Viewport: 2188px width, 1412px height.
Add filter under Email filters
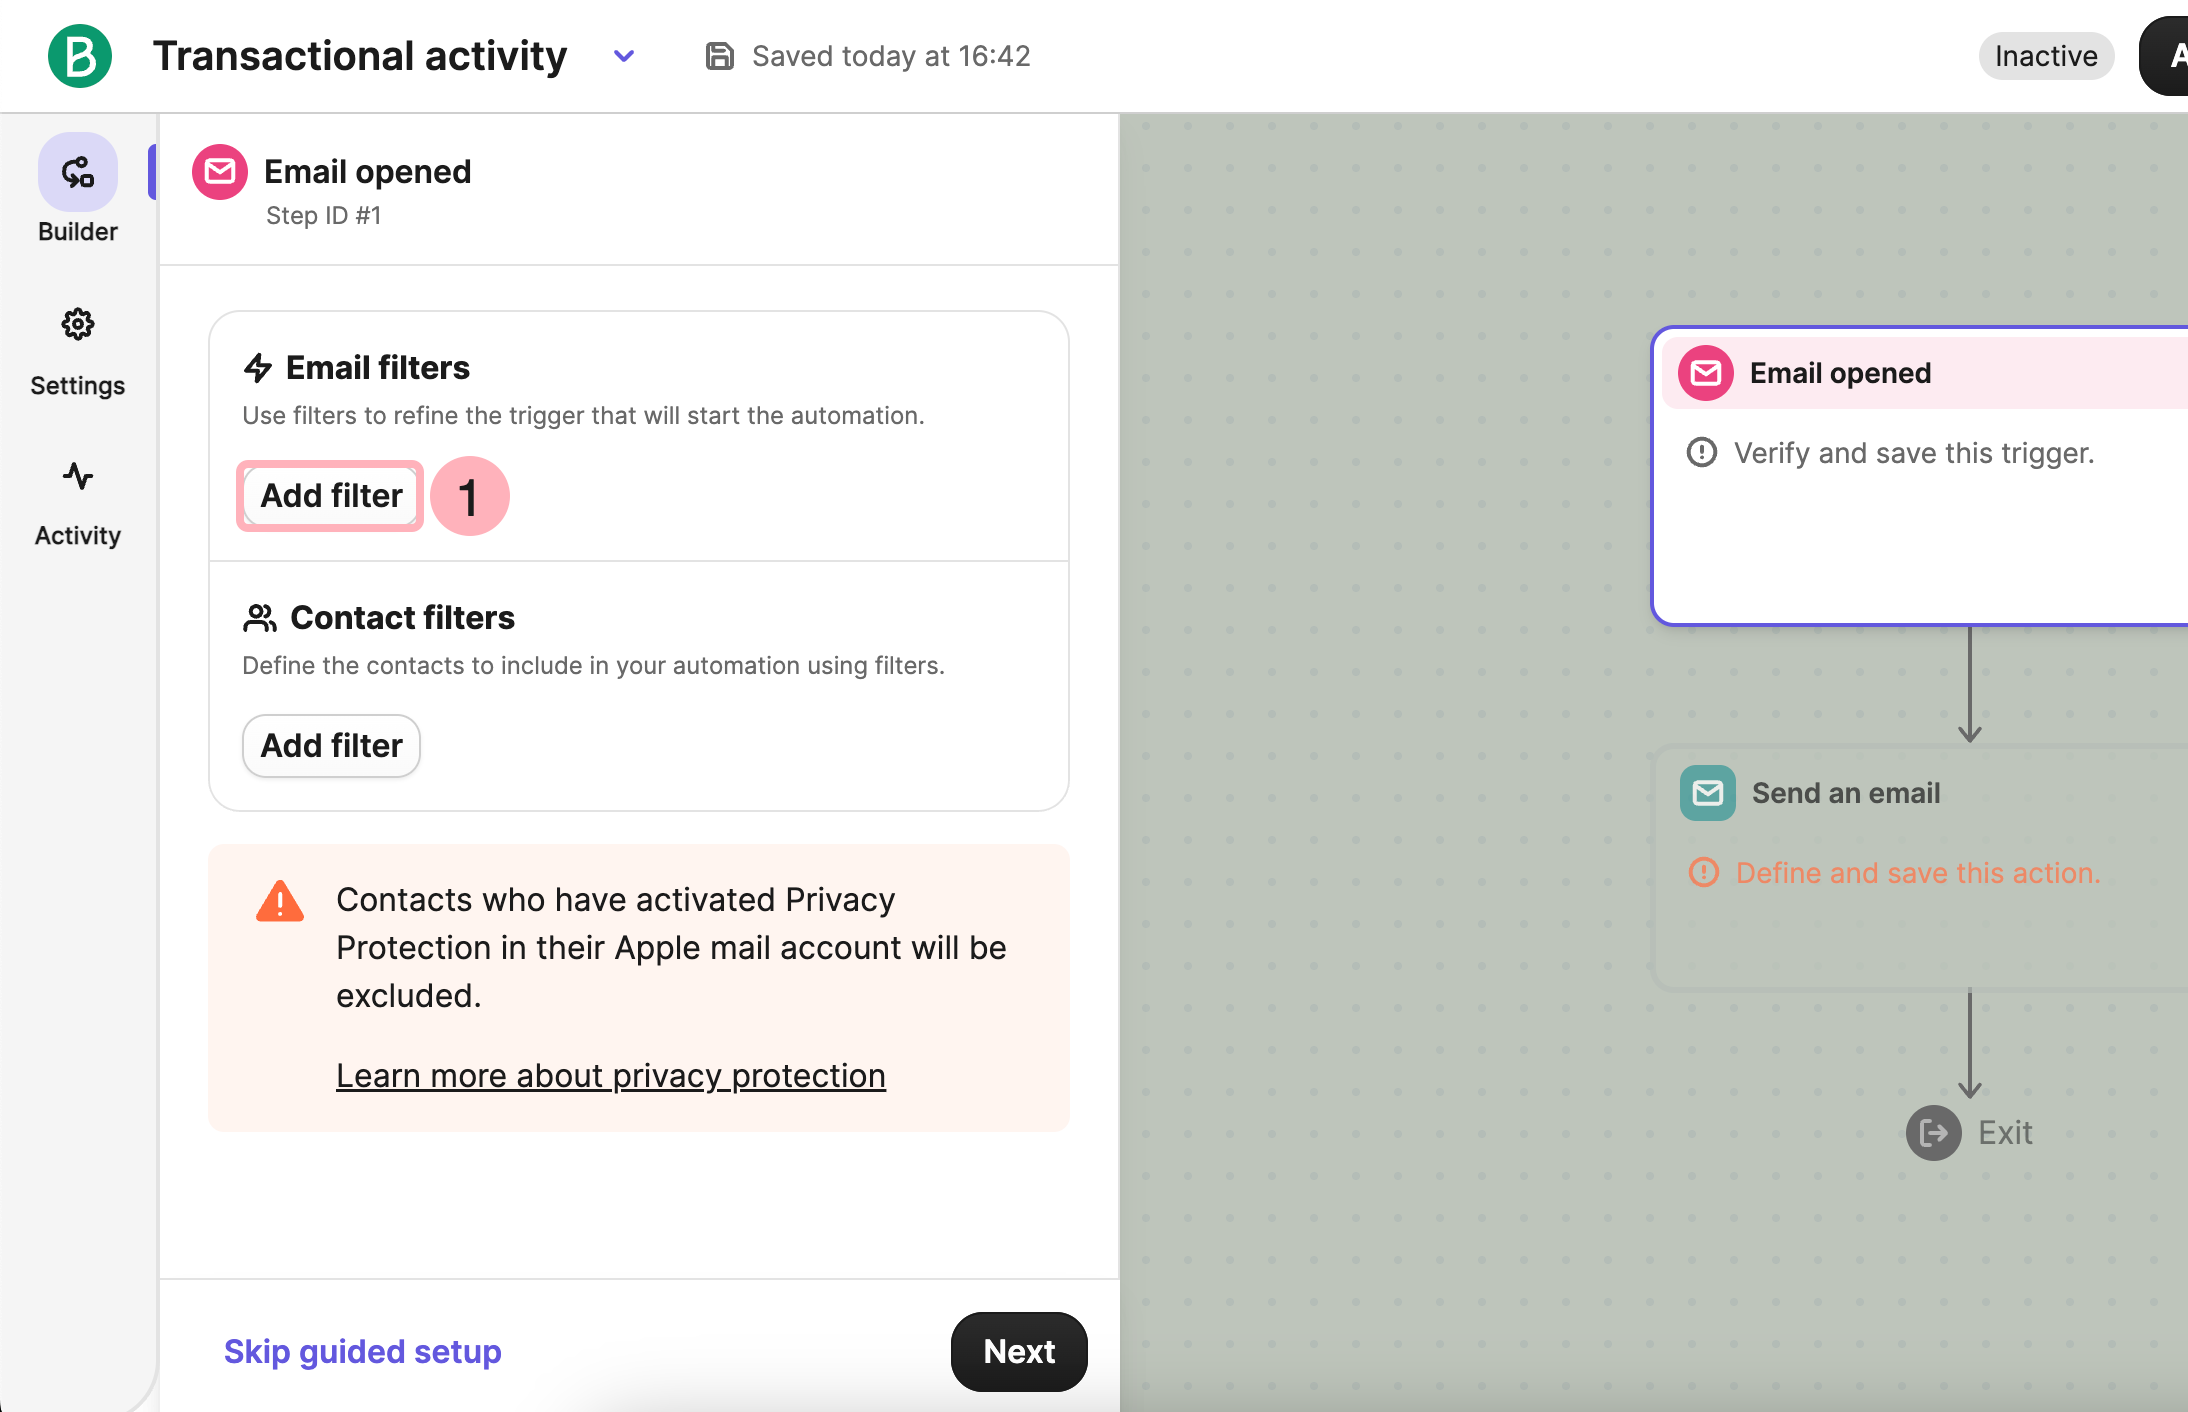point(331,496)
